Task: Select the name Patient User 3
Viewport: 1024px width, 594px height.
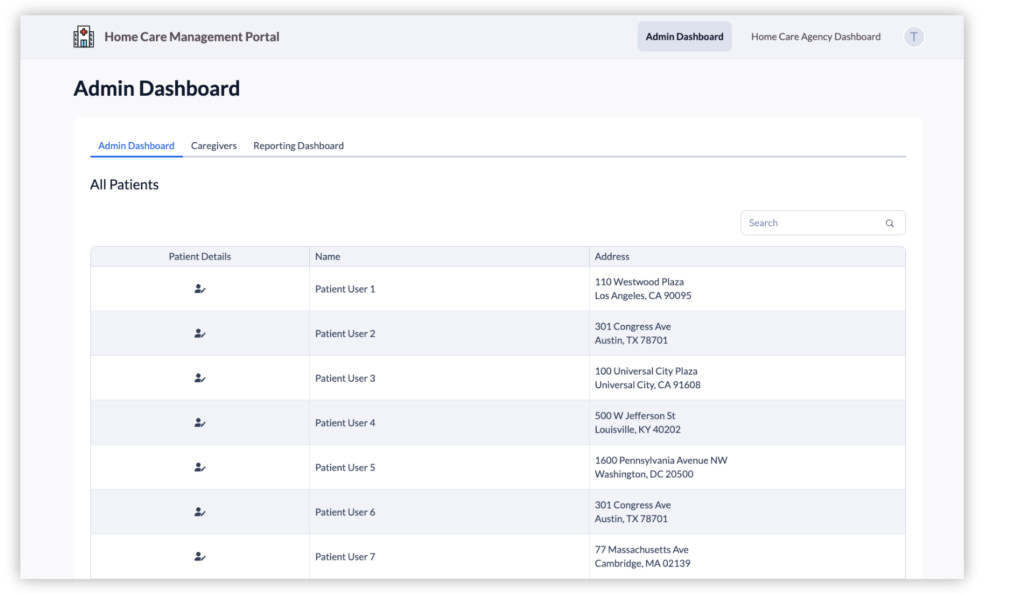Action: 345,378
